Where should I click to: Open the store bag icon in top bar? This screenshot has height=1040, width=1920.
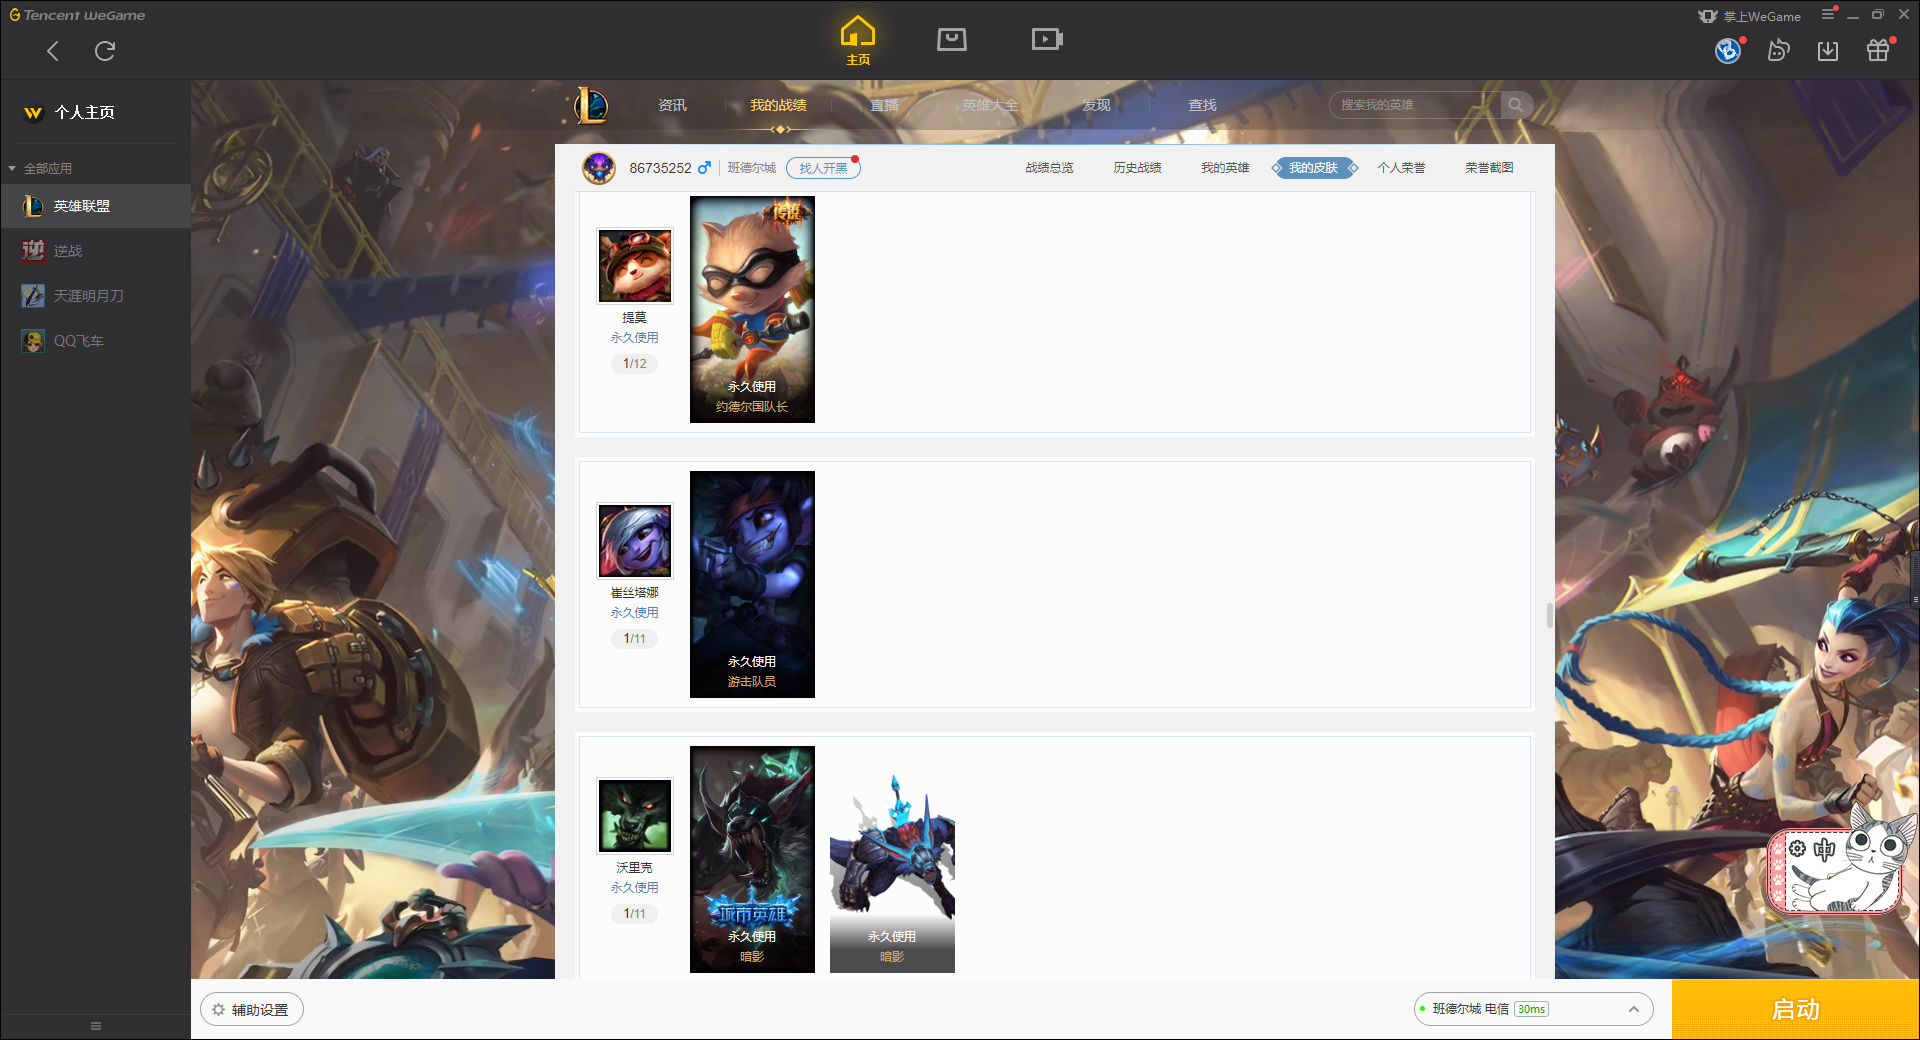(952, 39)
